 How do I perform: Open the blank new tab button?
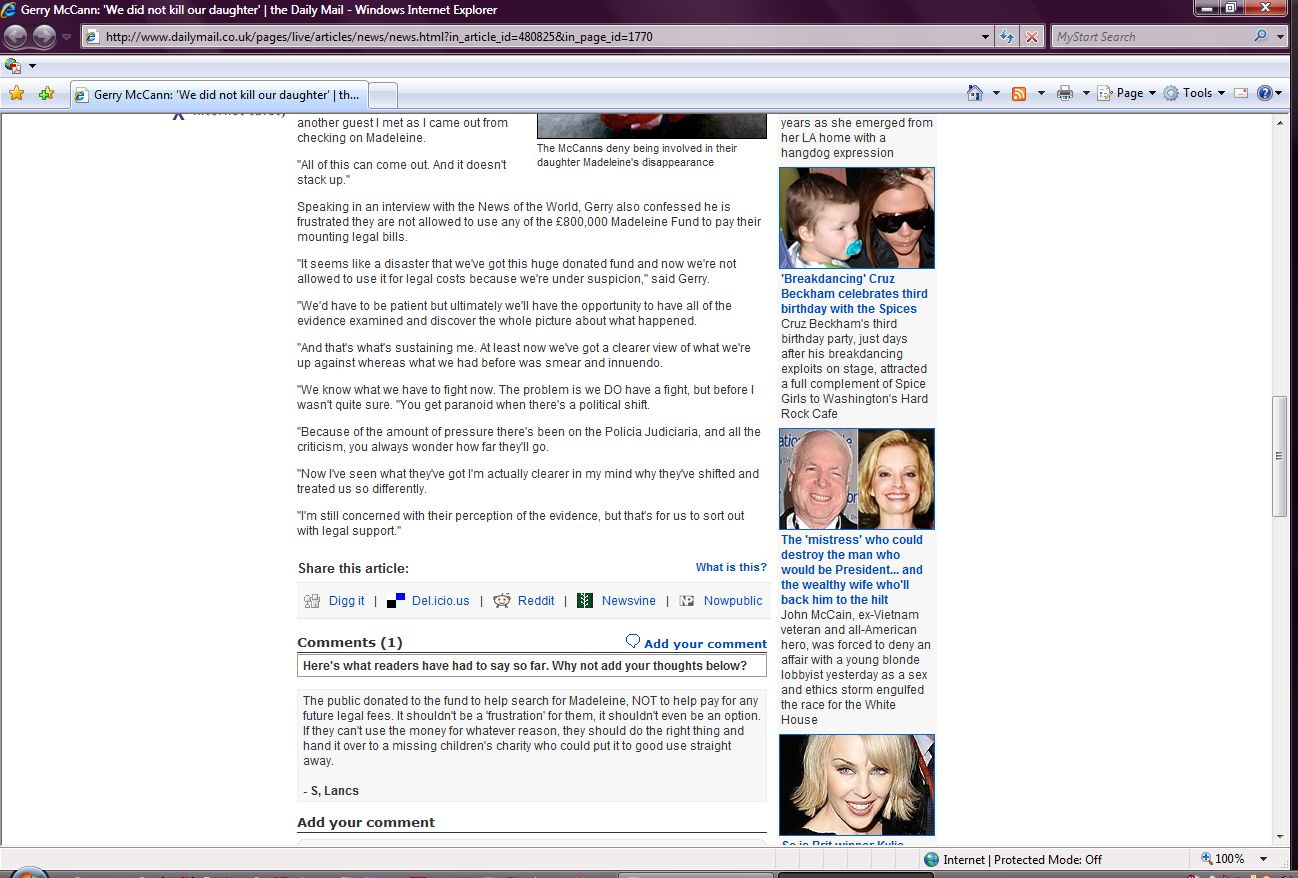[x=383, y=95]
